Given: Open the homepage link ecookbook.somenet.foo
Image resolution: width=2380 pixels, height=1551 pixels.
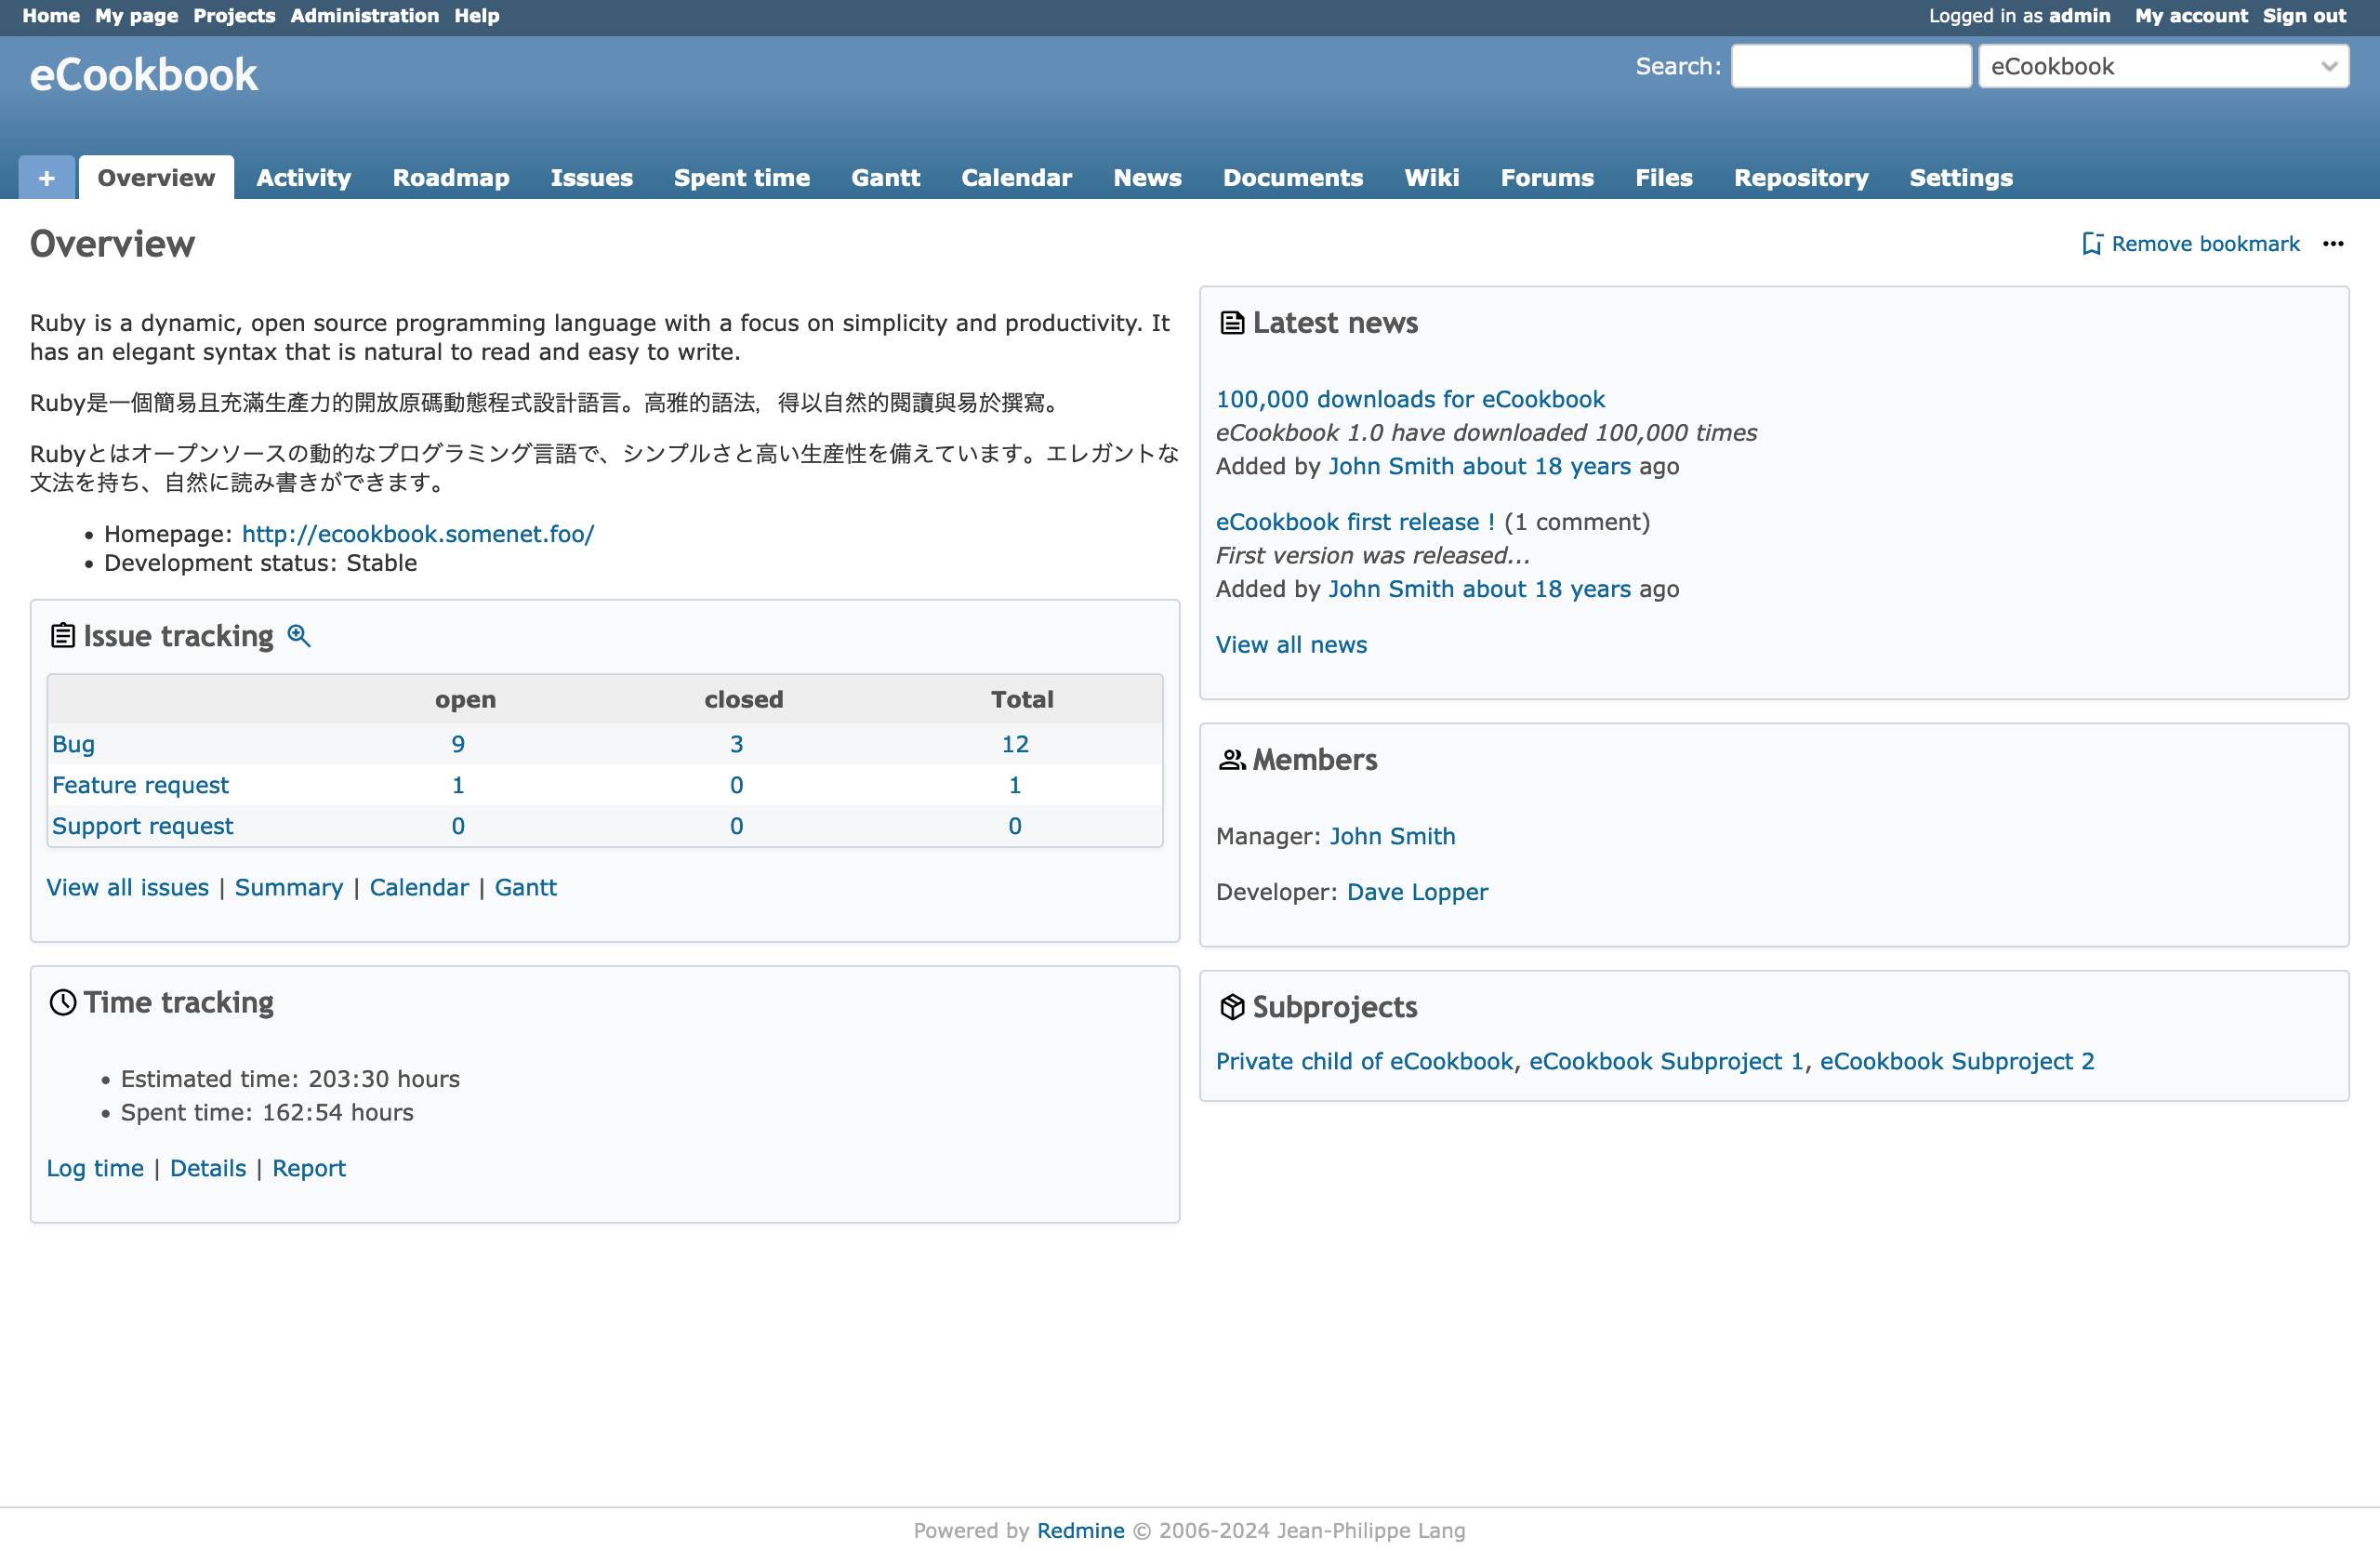Looking at the screenshot, I should pos(418,534).
